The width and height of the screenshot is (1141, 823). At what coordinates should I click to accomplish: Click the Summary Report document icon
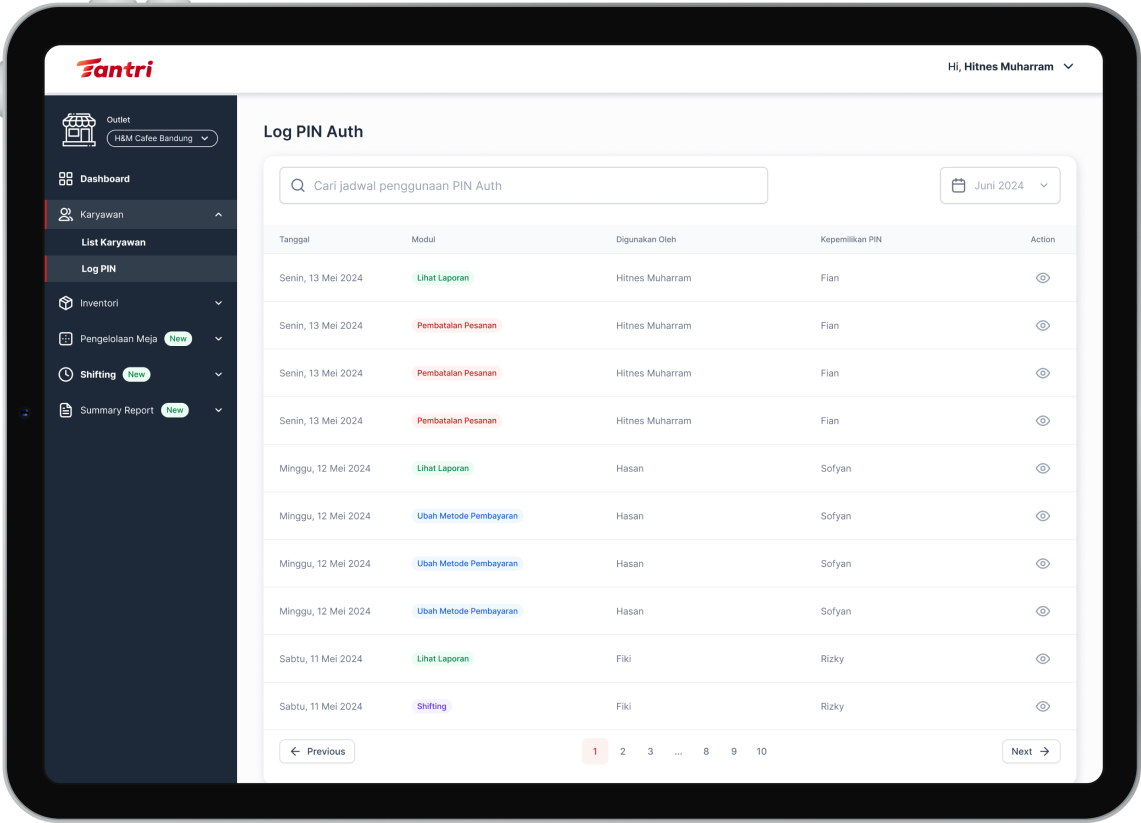tap(65, 410)
